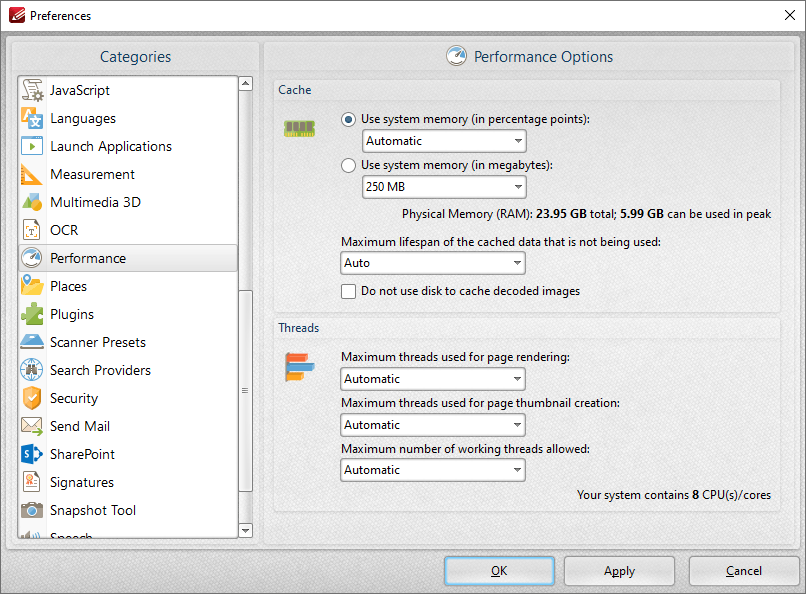Click the OK button
The width and height of the screenshot is (806, 594).
tap(499, 571)
